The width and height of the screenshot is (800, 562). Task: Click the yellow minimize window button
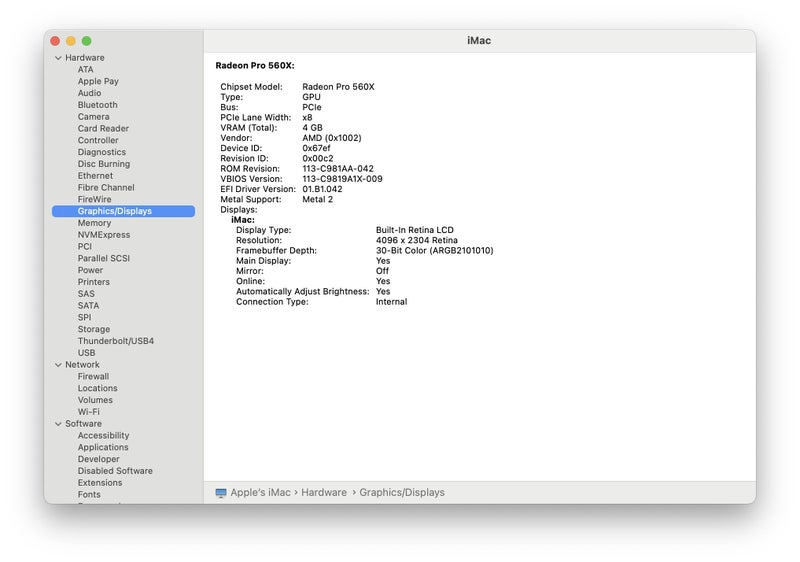(x=71, y=41)
